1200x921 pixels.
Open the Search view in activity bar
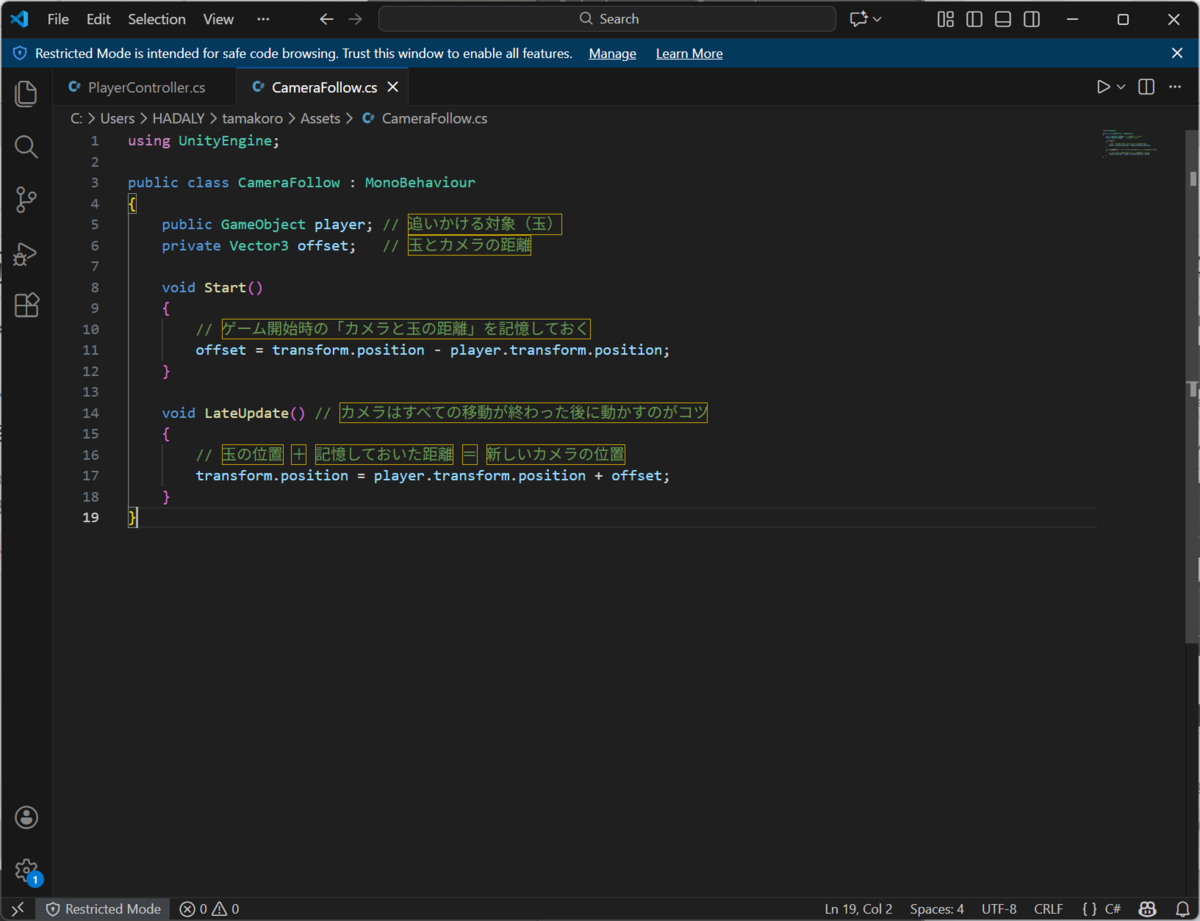(26, 148)
